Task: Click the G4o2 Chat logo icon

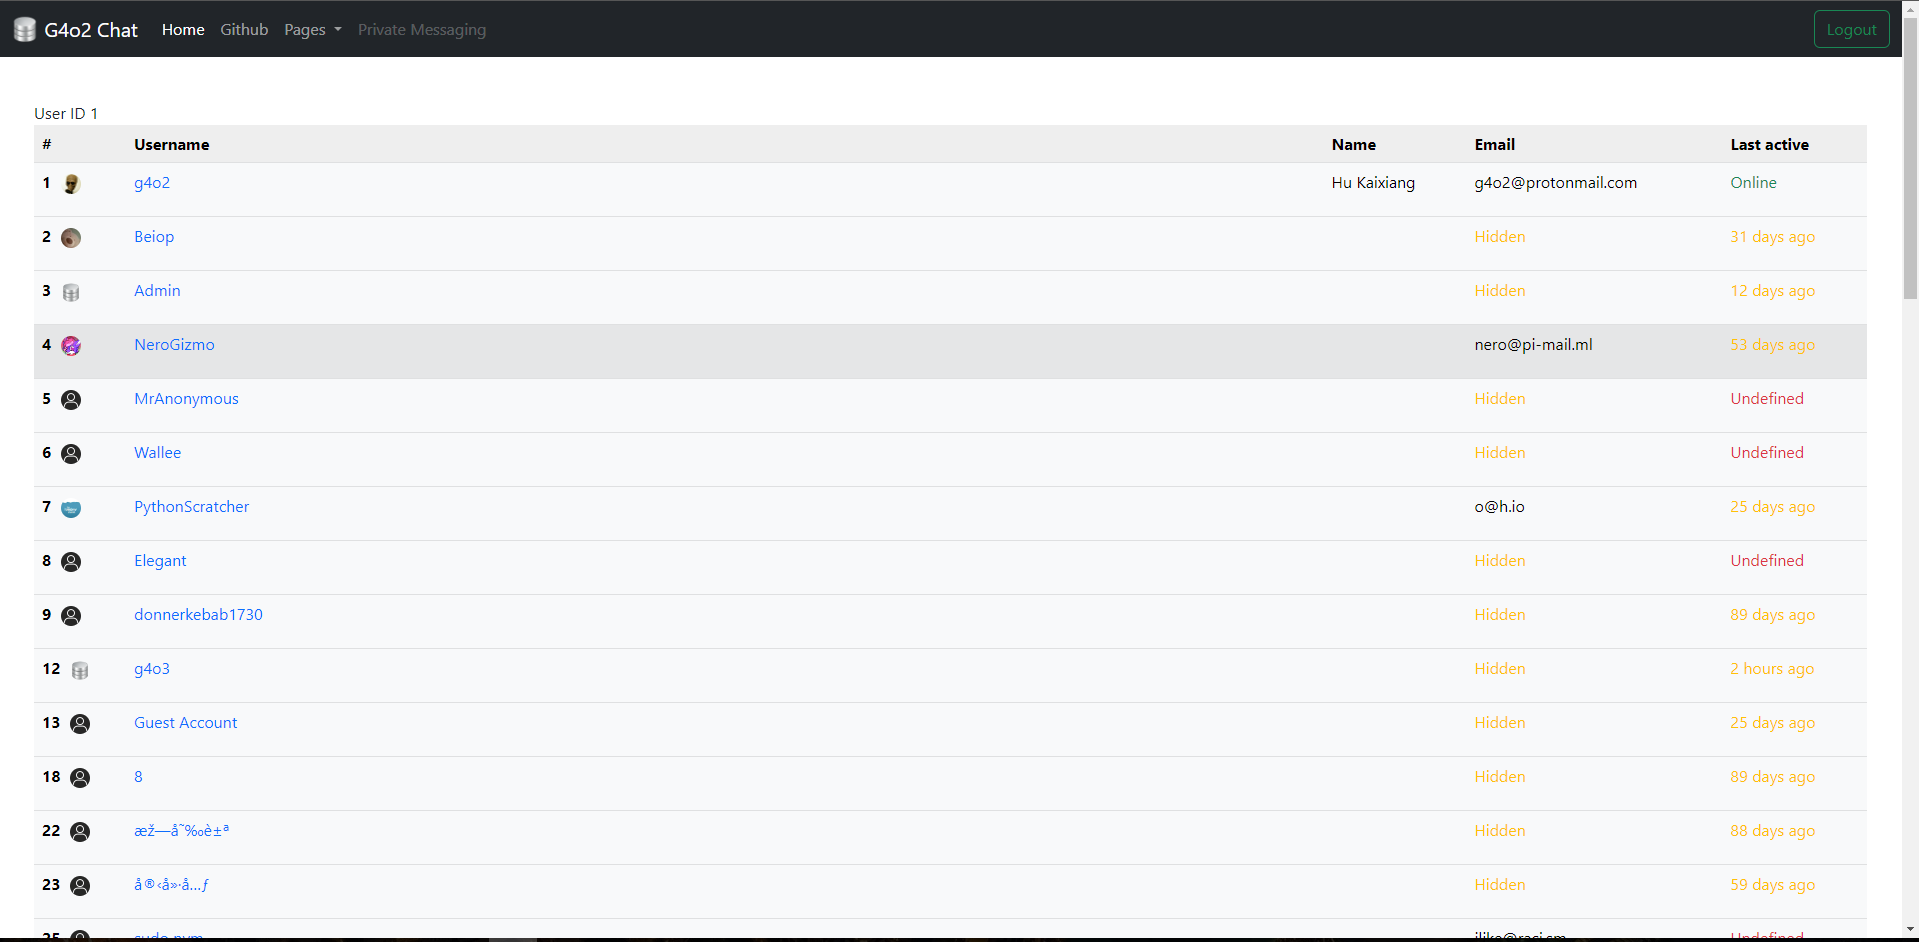Action: 25,30
